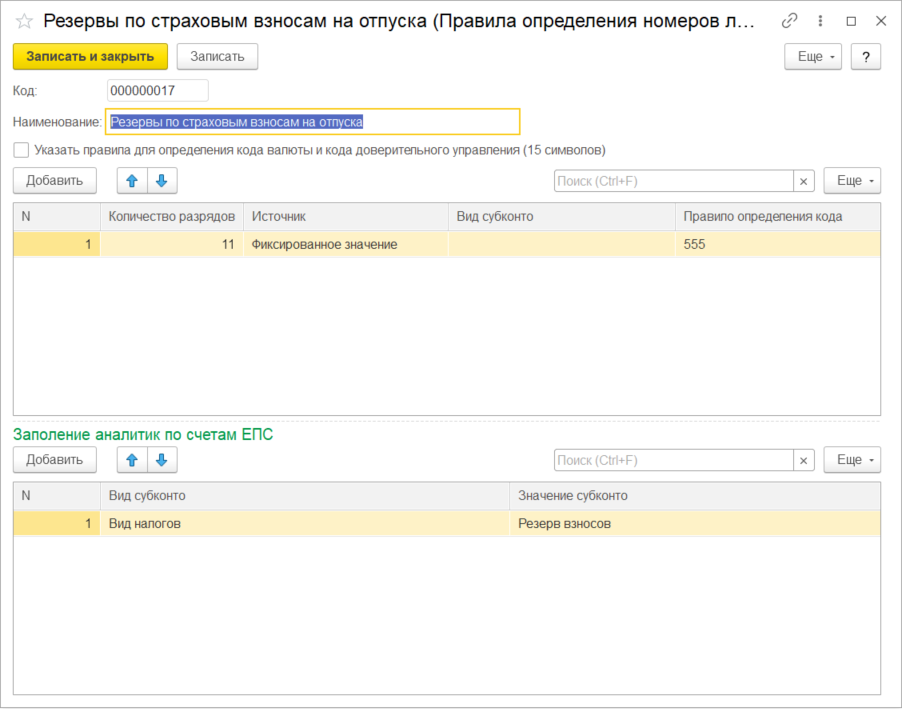Screen dimensions: 902x709
Task: Expand the upper table Еще menu
Action: click(851, 181)
